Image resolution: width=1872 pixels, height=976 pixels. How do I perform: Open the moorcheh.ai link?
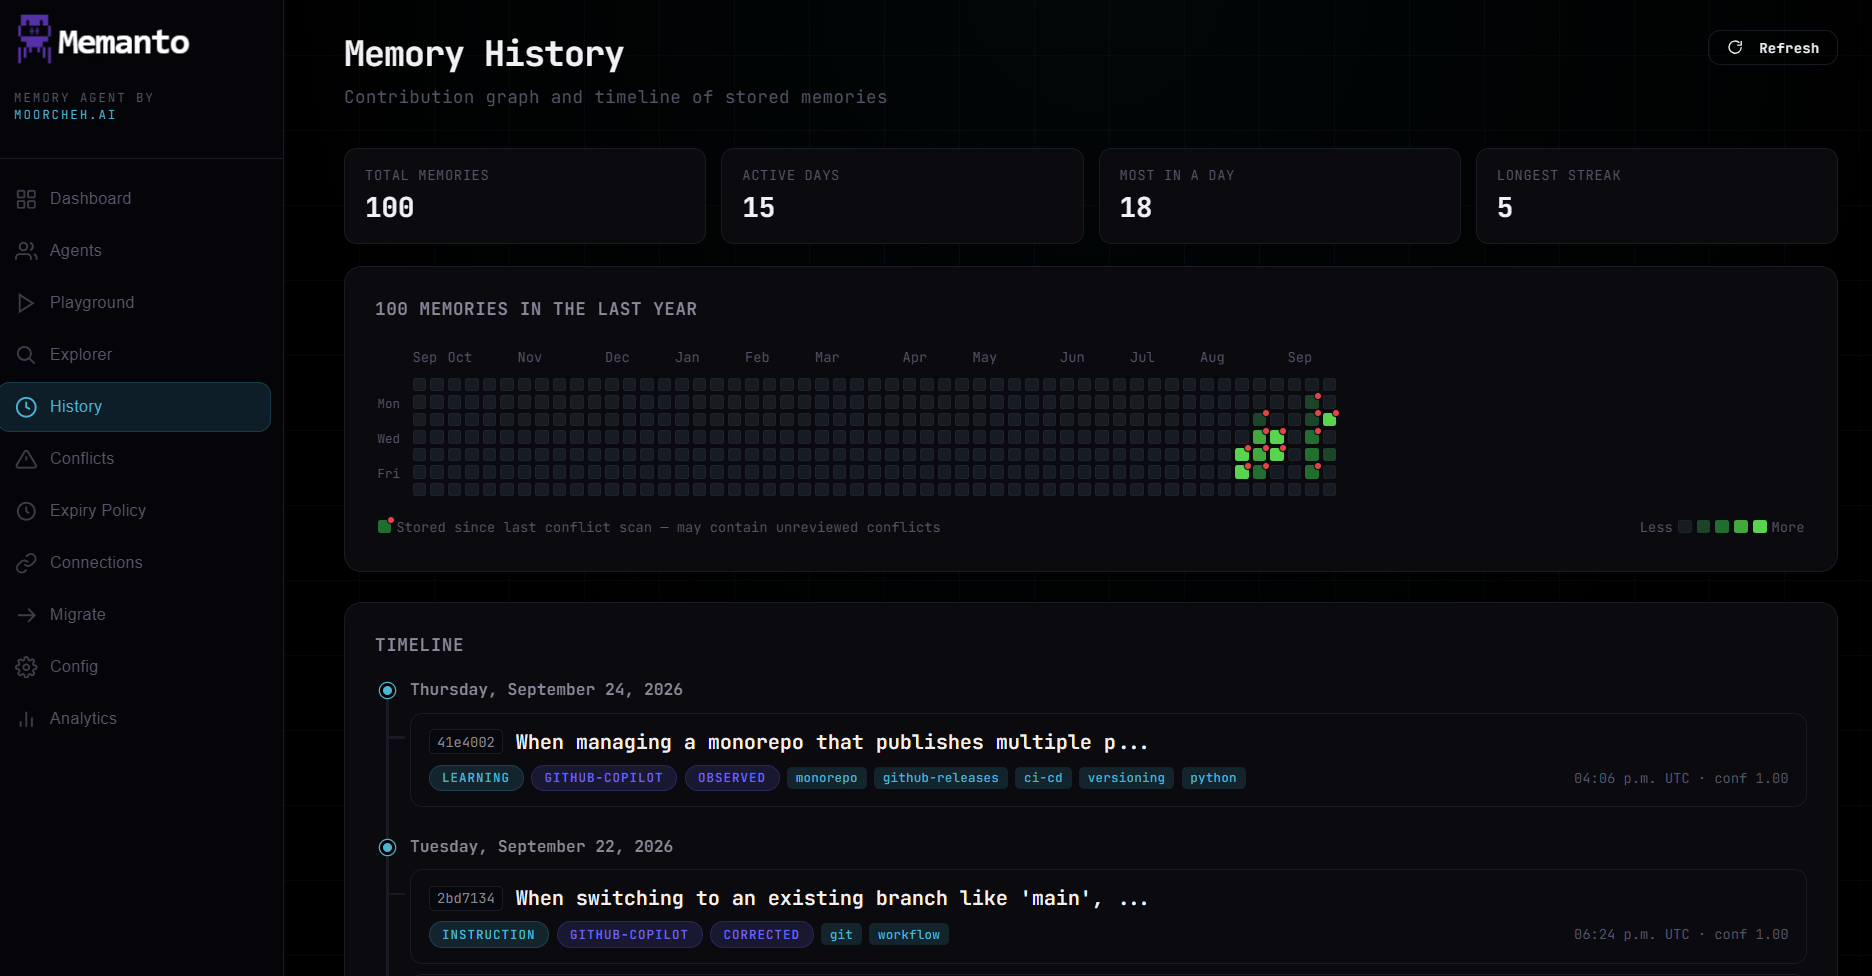point(65,115)
